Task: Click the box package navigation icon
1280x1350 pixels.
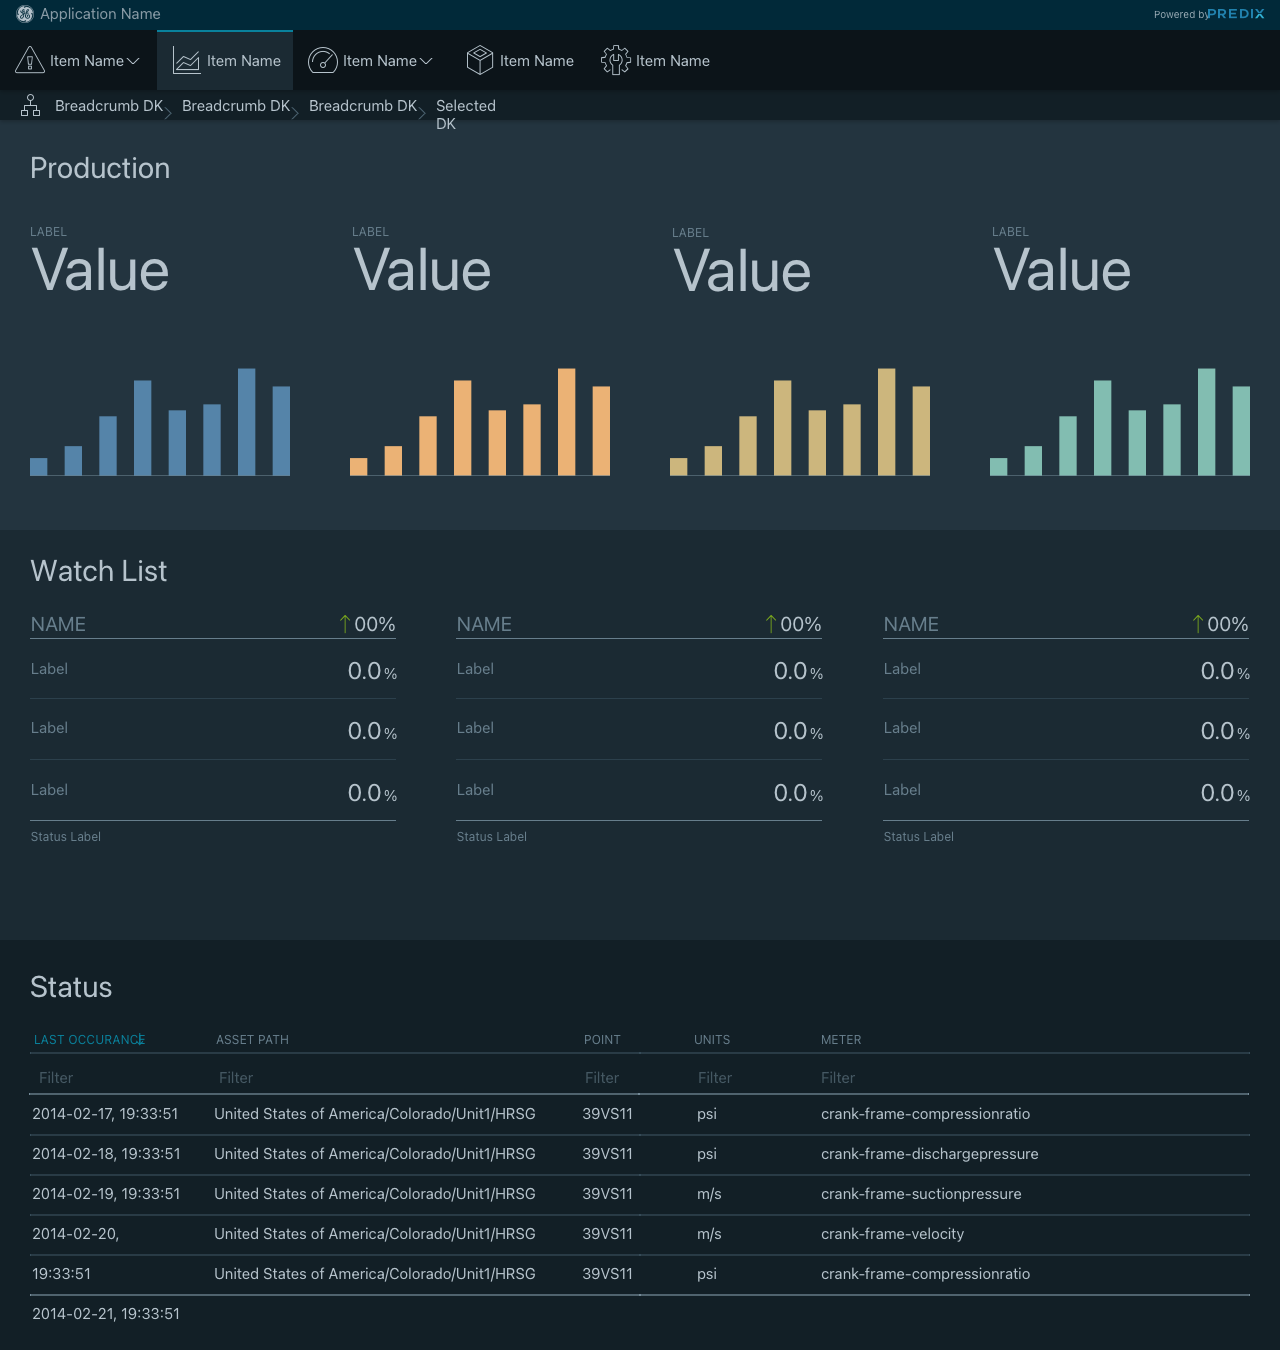Action: [x=480, y=61]
